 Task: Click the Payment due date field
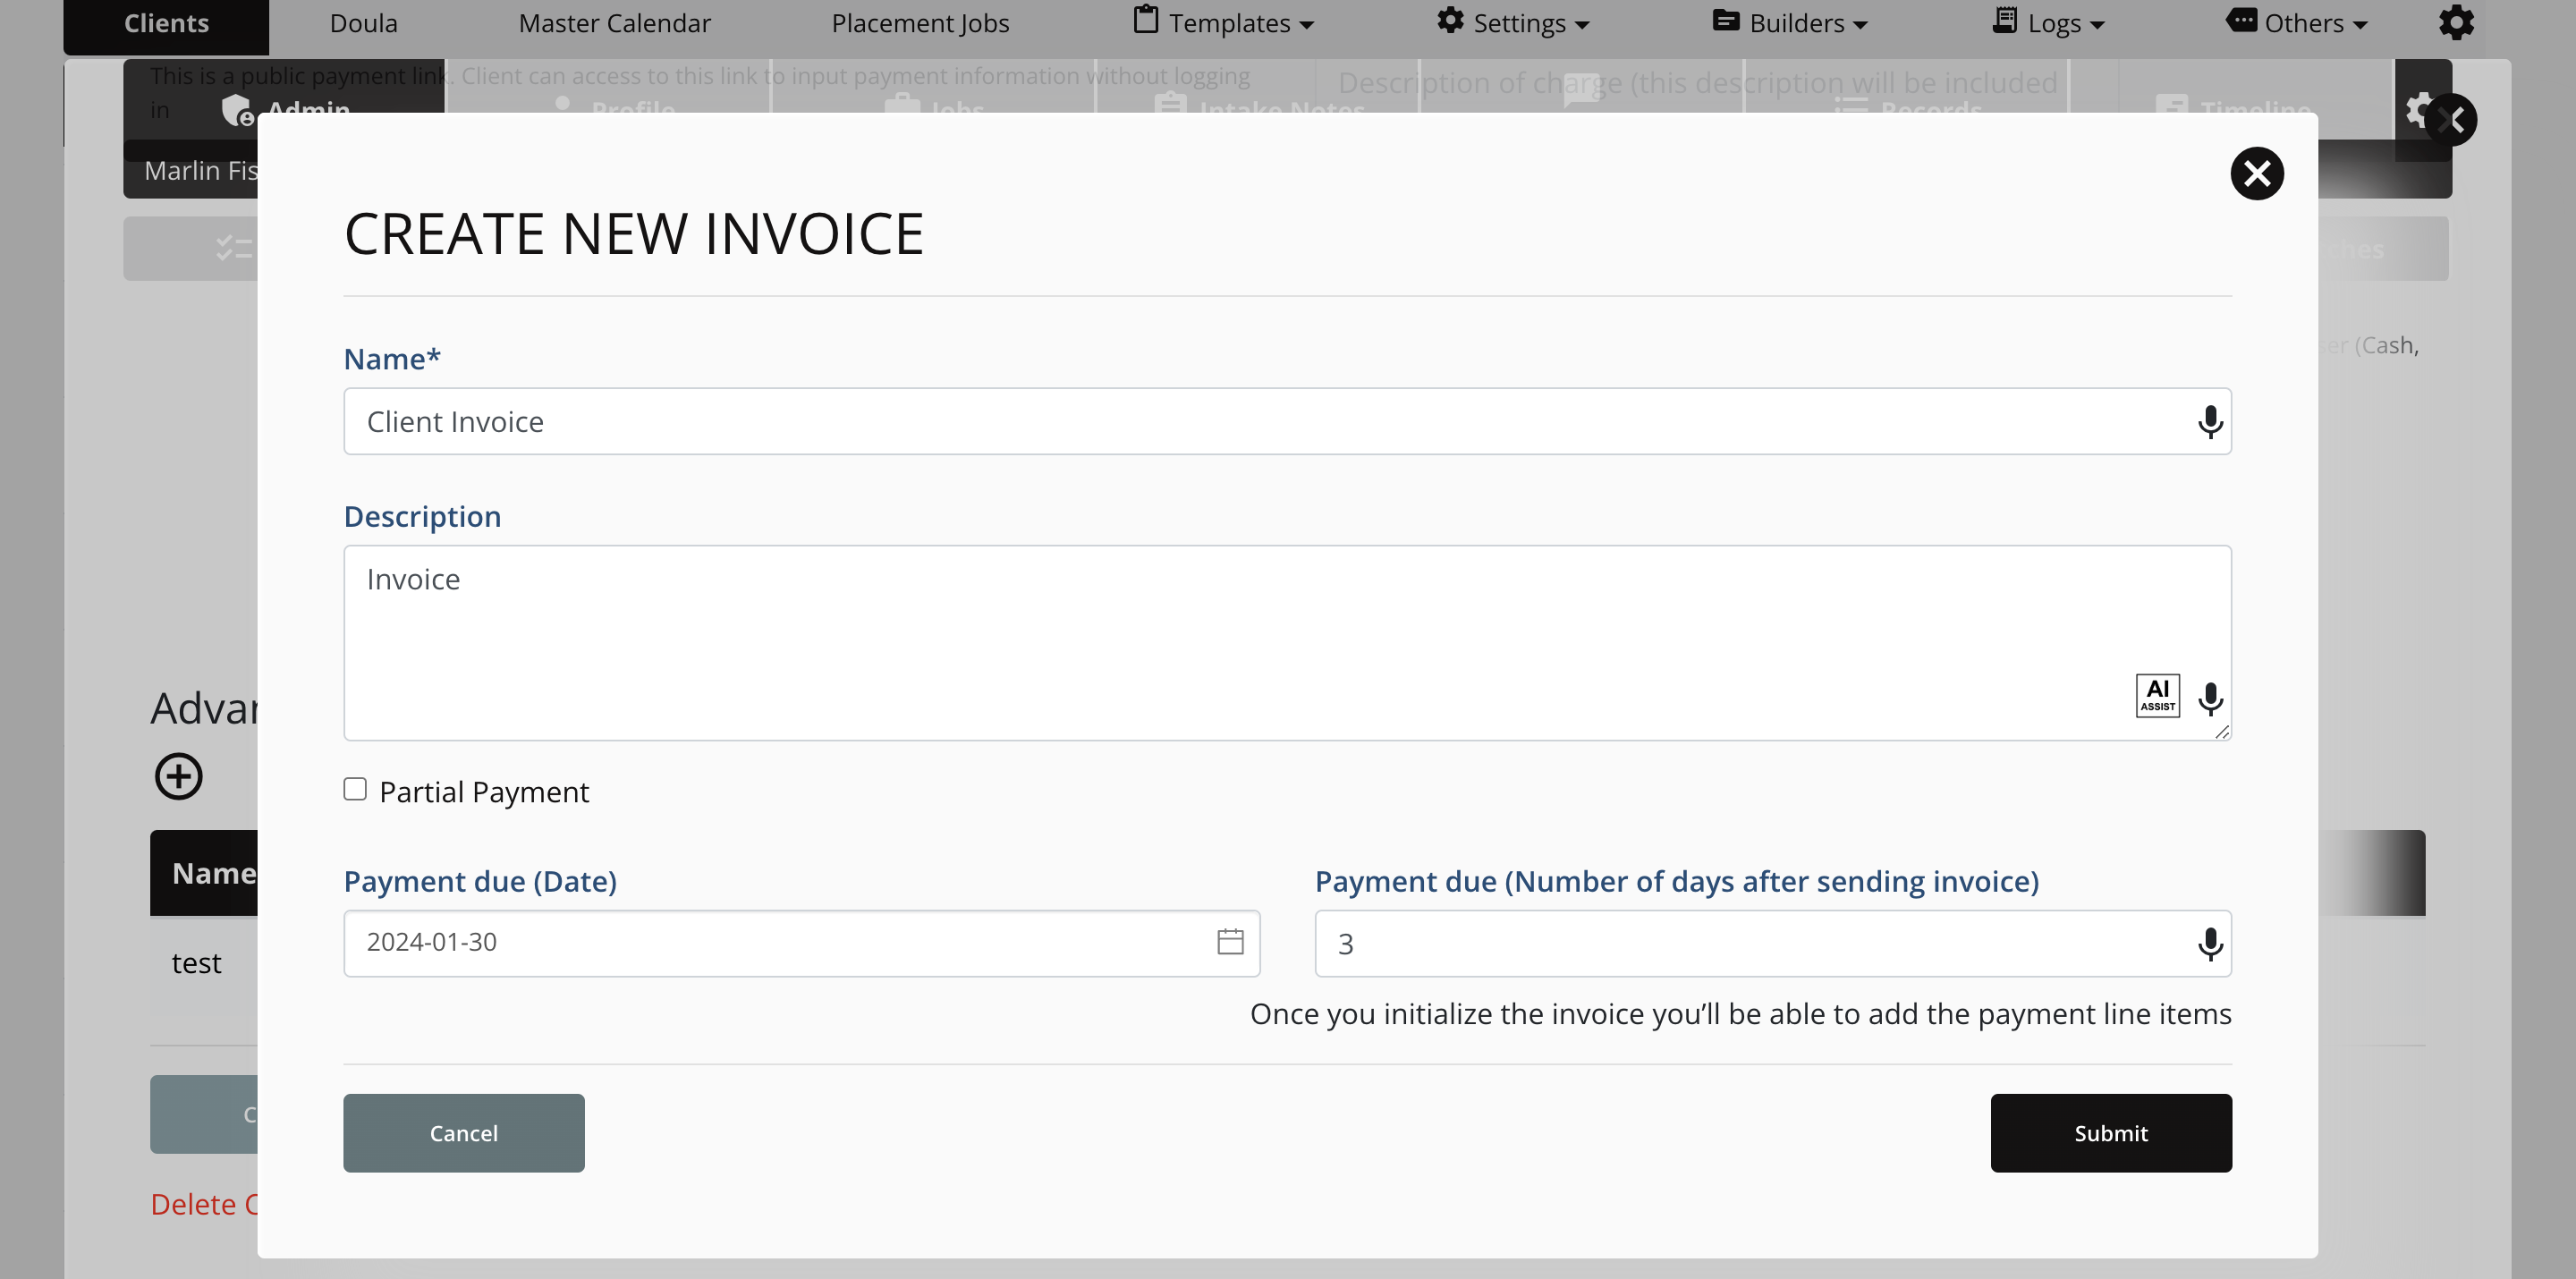pos(801,942)
